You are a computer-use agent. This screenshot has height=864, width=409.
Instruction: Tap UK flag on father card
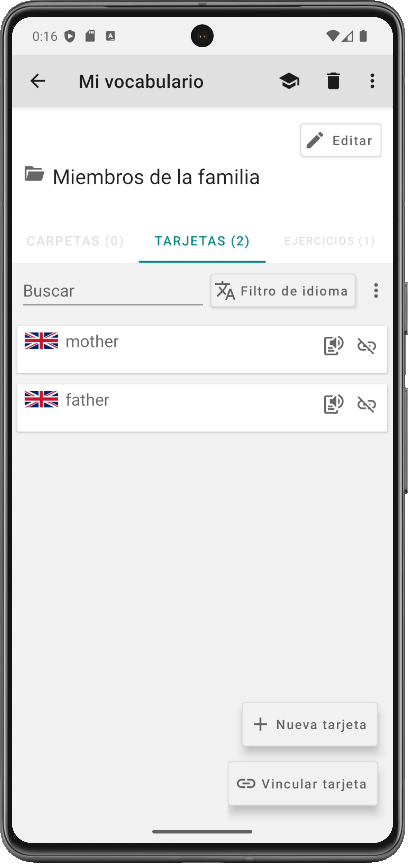tap(41, 399)
